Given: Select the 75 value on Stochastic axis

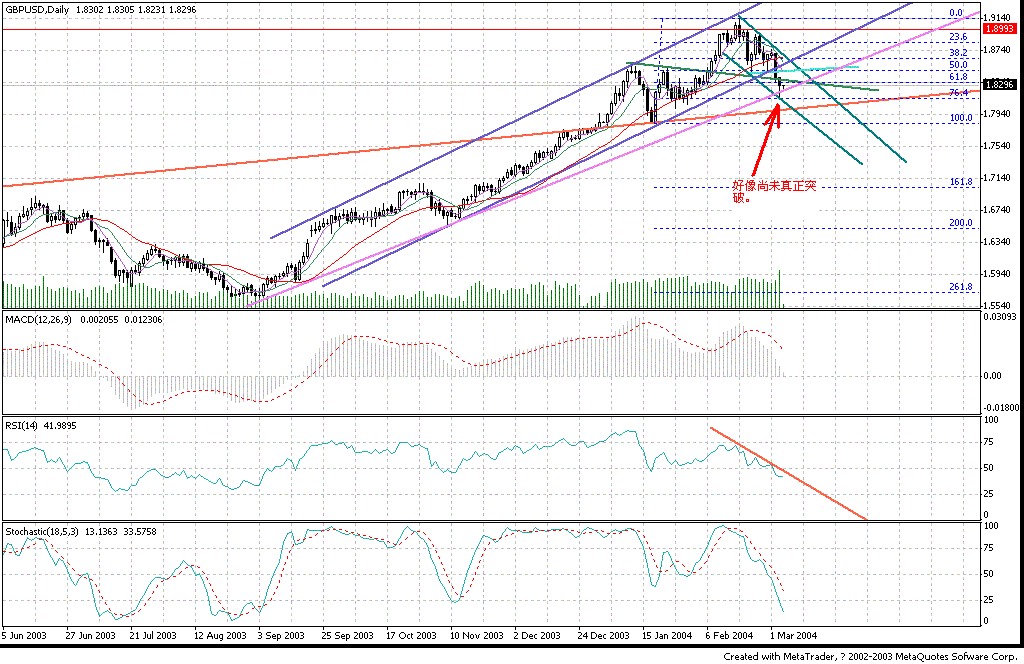Looking at the screenshot, I should (x=989, y=548).
